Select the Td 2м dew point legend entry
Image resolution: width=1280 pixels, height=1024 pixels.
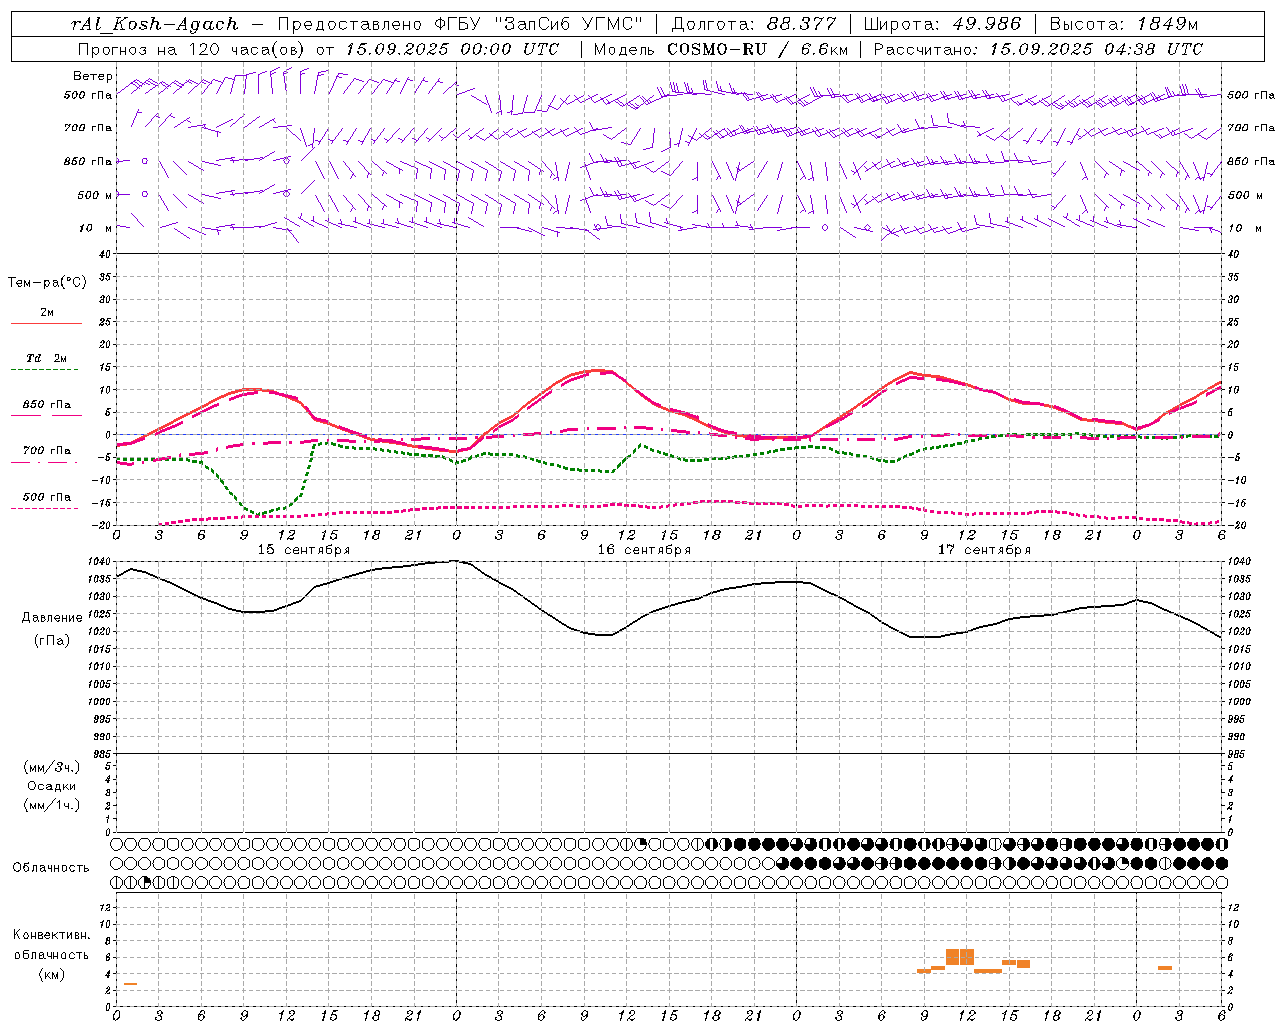[47, 358]
